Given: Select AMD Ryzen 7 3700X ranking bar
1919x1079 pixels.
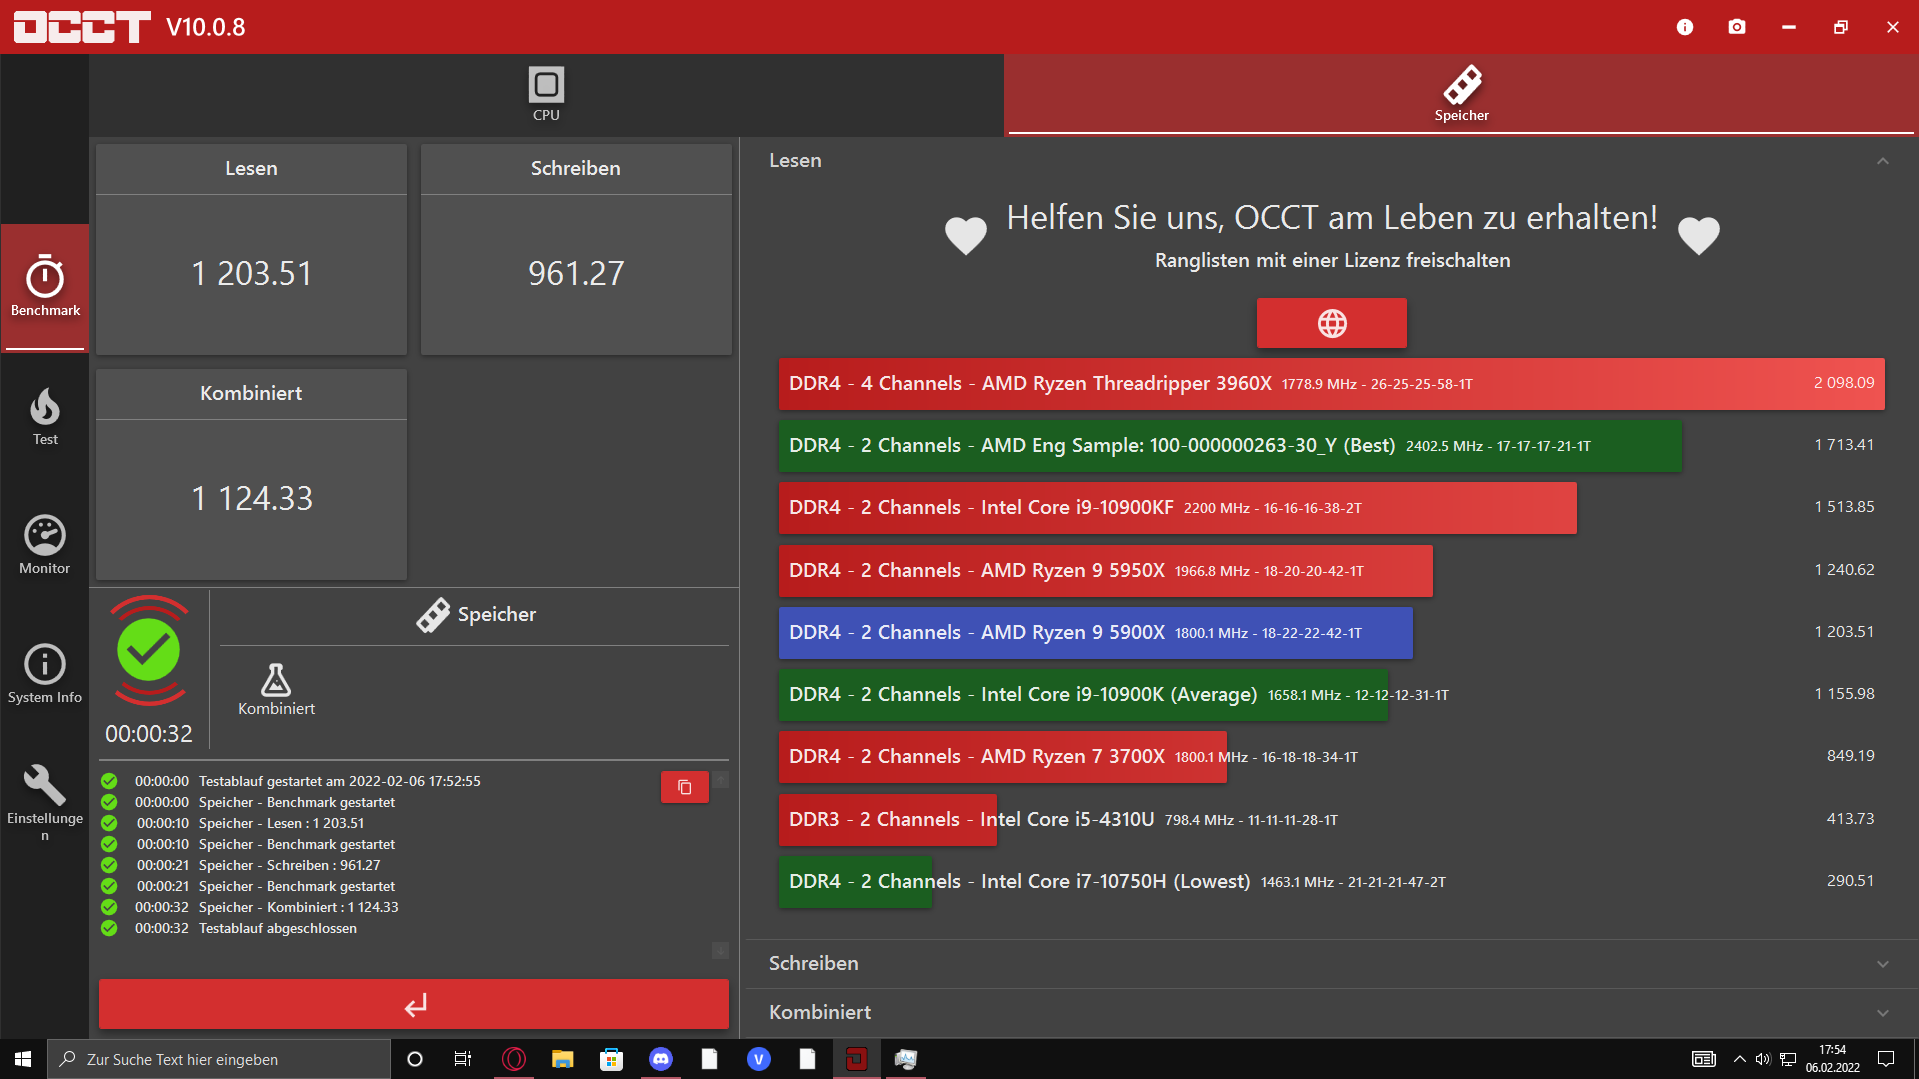Looking at the screenshot, I should click(1002, 757).
